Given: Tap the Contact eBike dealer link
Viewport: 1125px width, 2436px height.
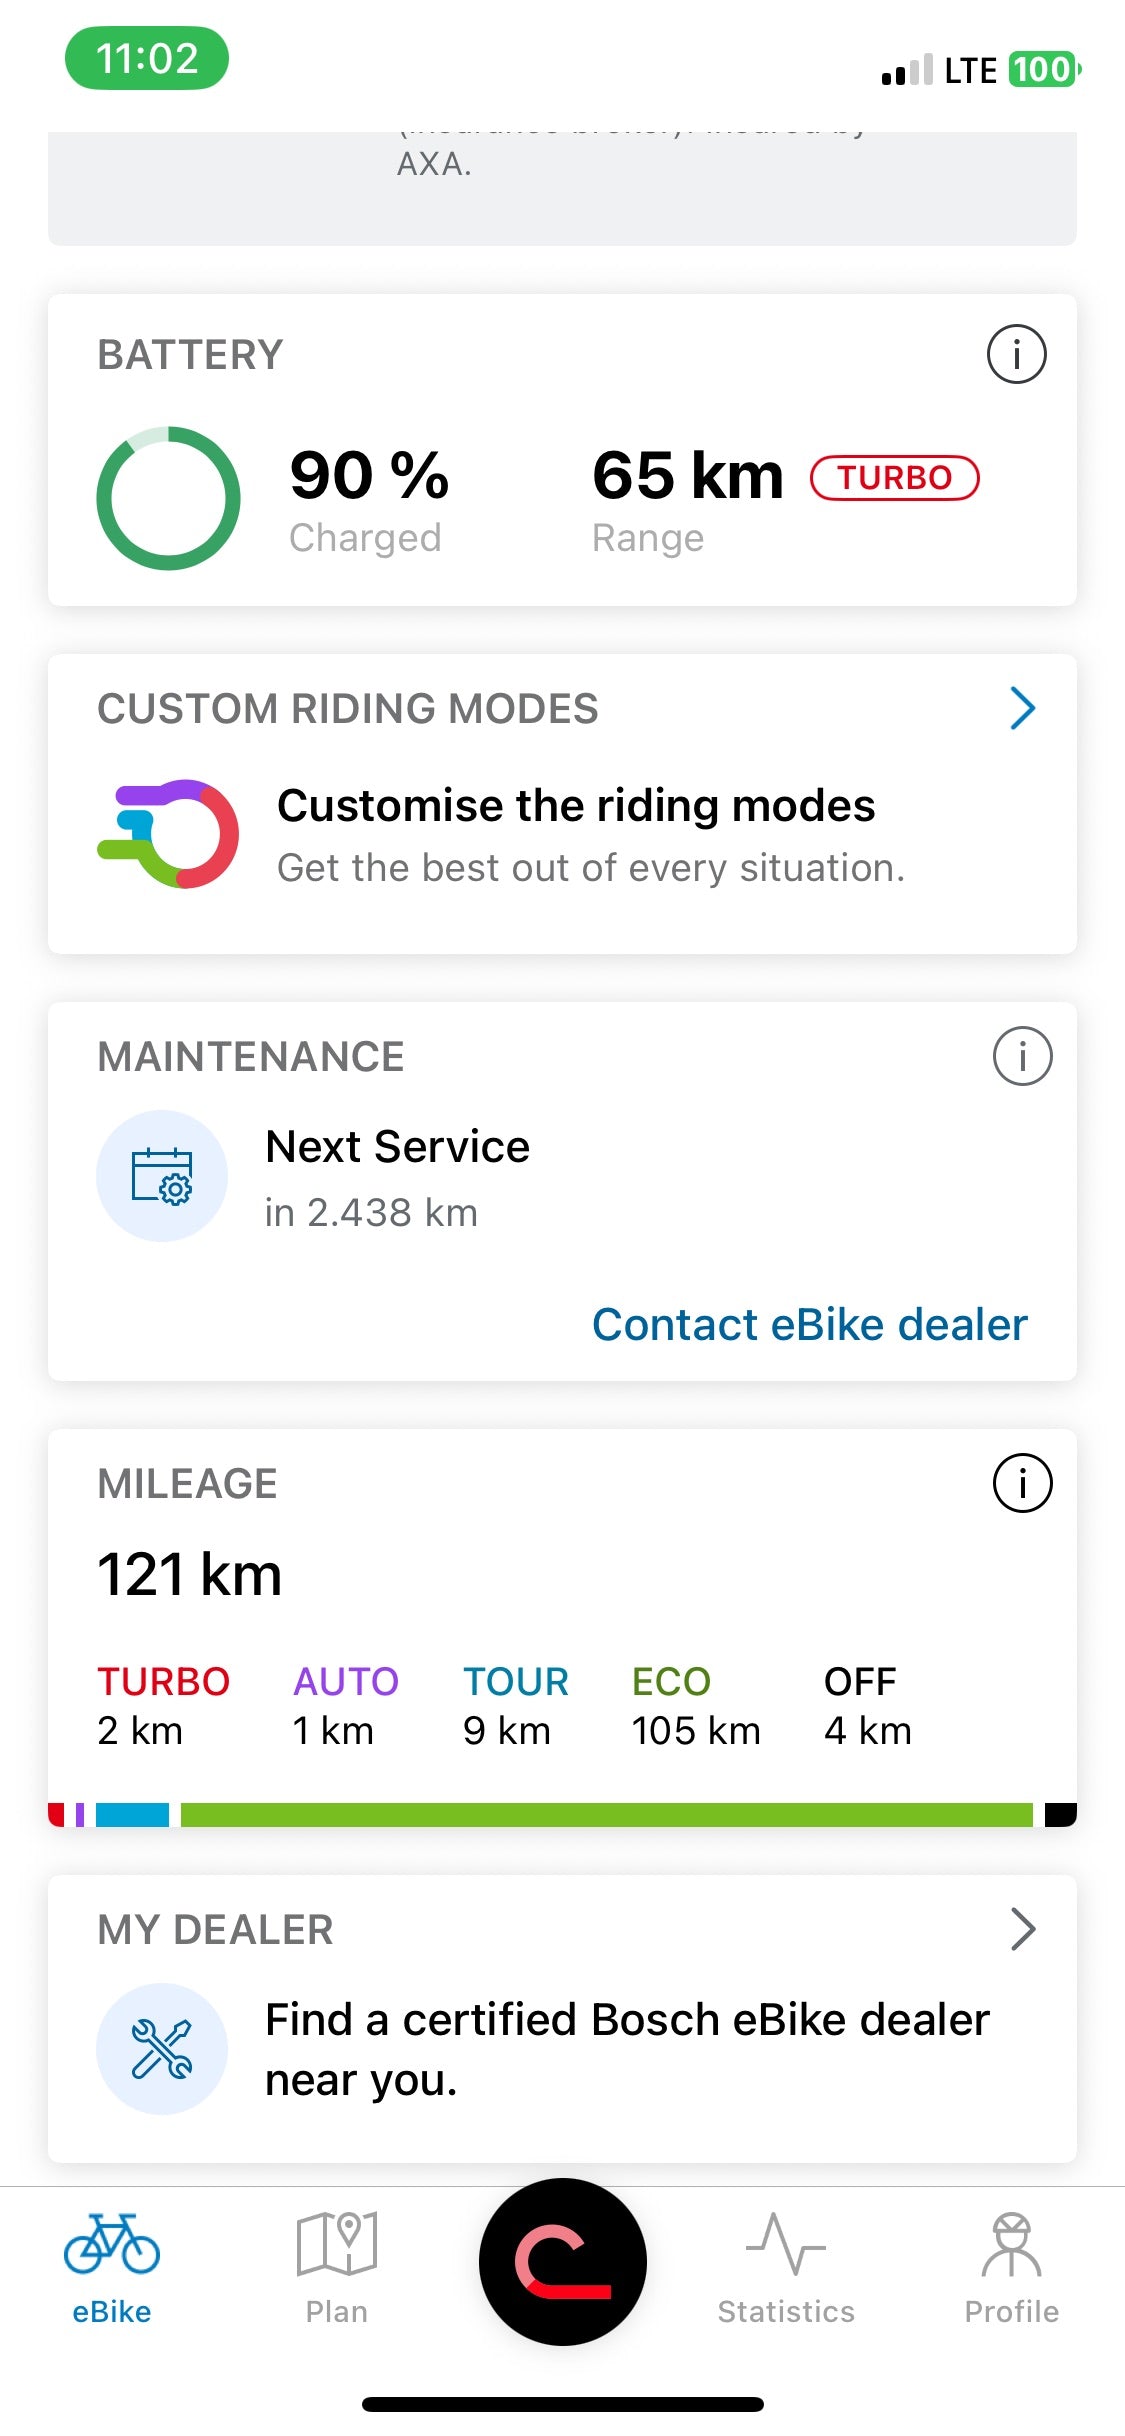Looking at the screenshot, I should pyautogui.click(x=809, y=1325).
